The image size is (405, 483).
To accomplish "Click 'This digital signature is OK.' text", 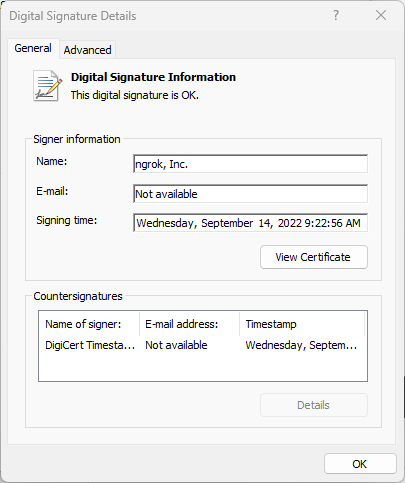I will coord(135,95).
